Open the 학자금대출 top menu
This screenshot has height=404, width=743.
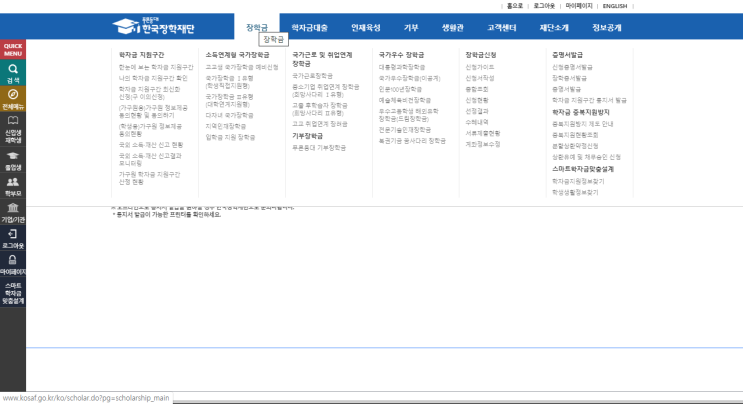click(309, 28)
